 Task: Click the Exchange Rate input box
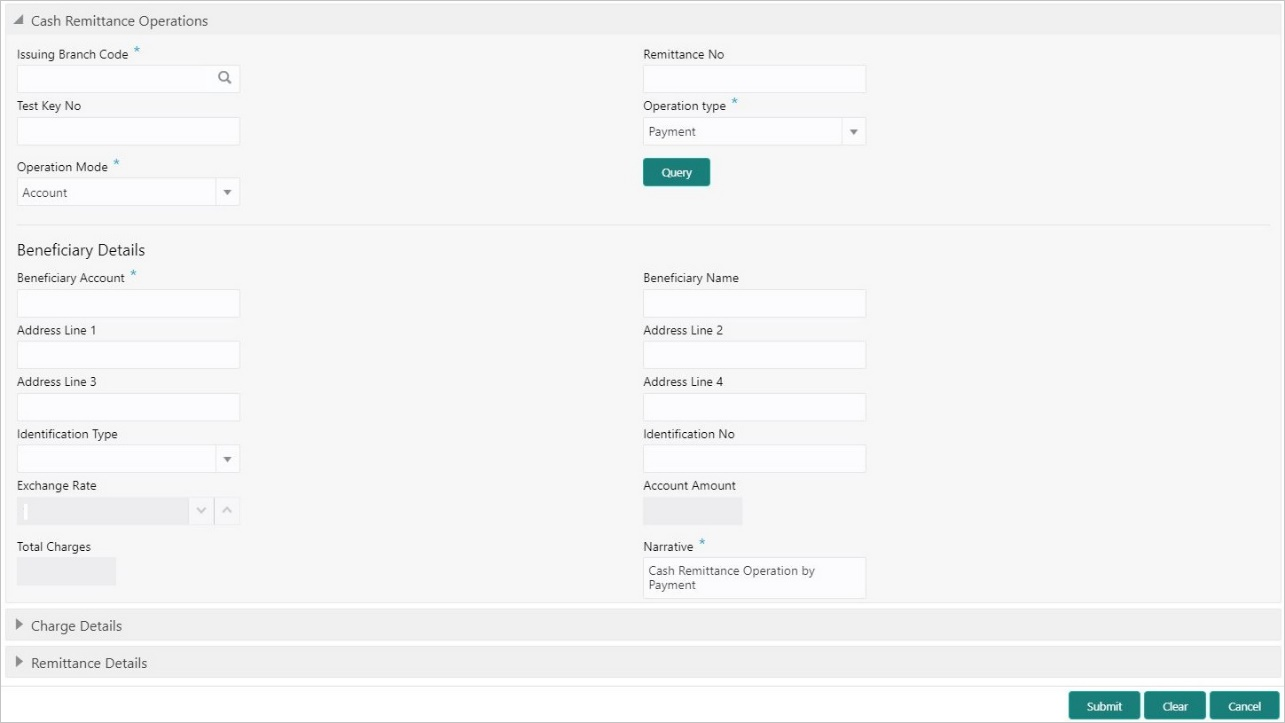click(x=103, y=511)
